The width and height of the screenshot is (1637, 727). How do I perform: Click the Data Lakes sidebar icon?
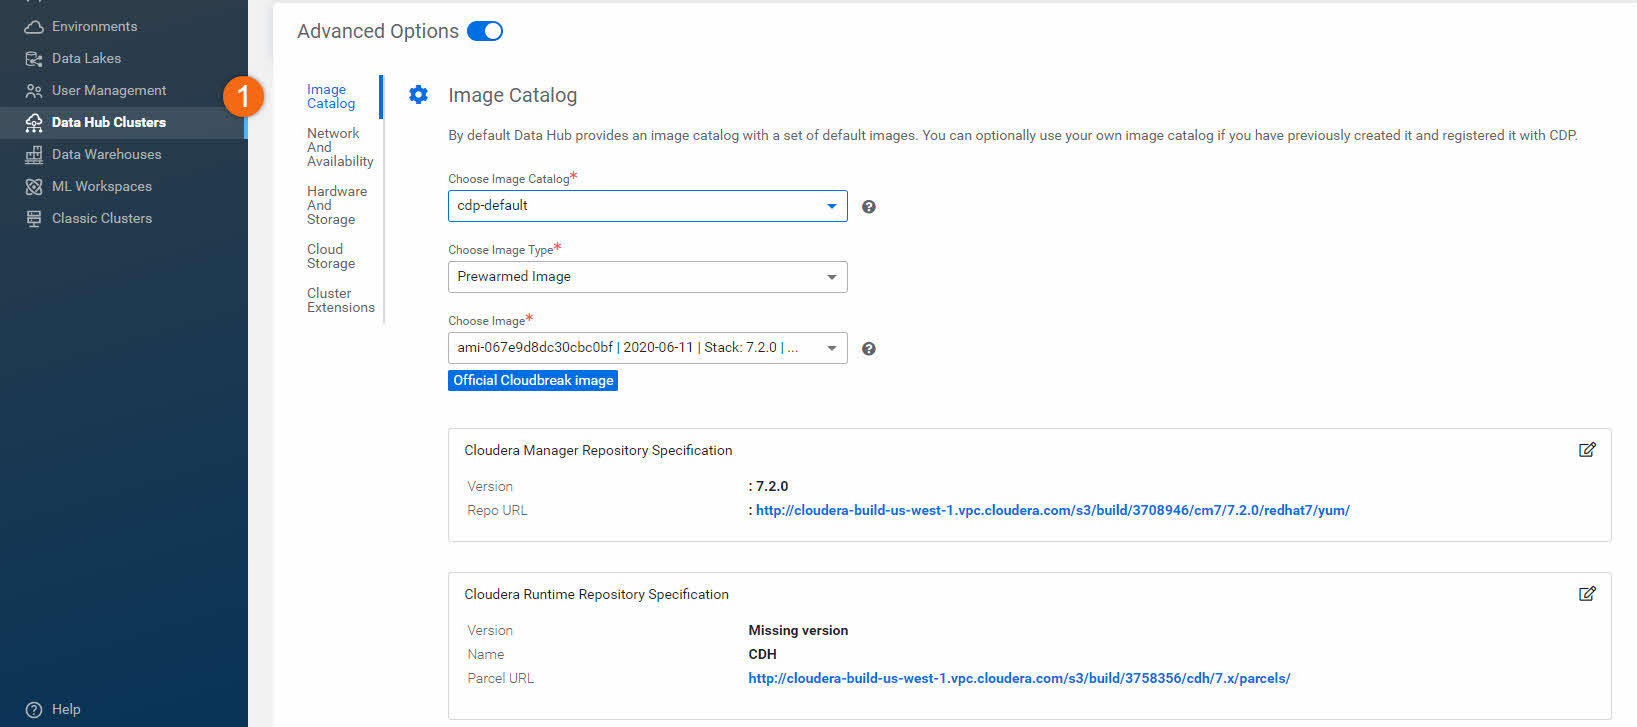tap(34, 59)
